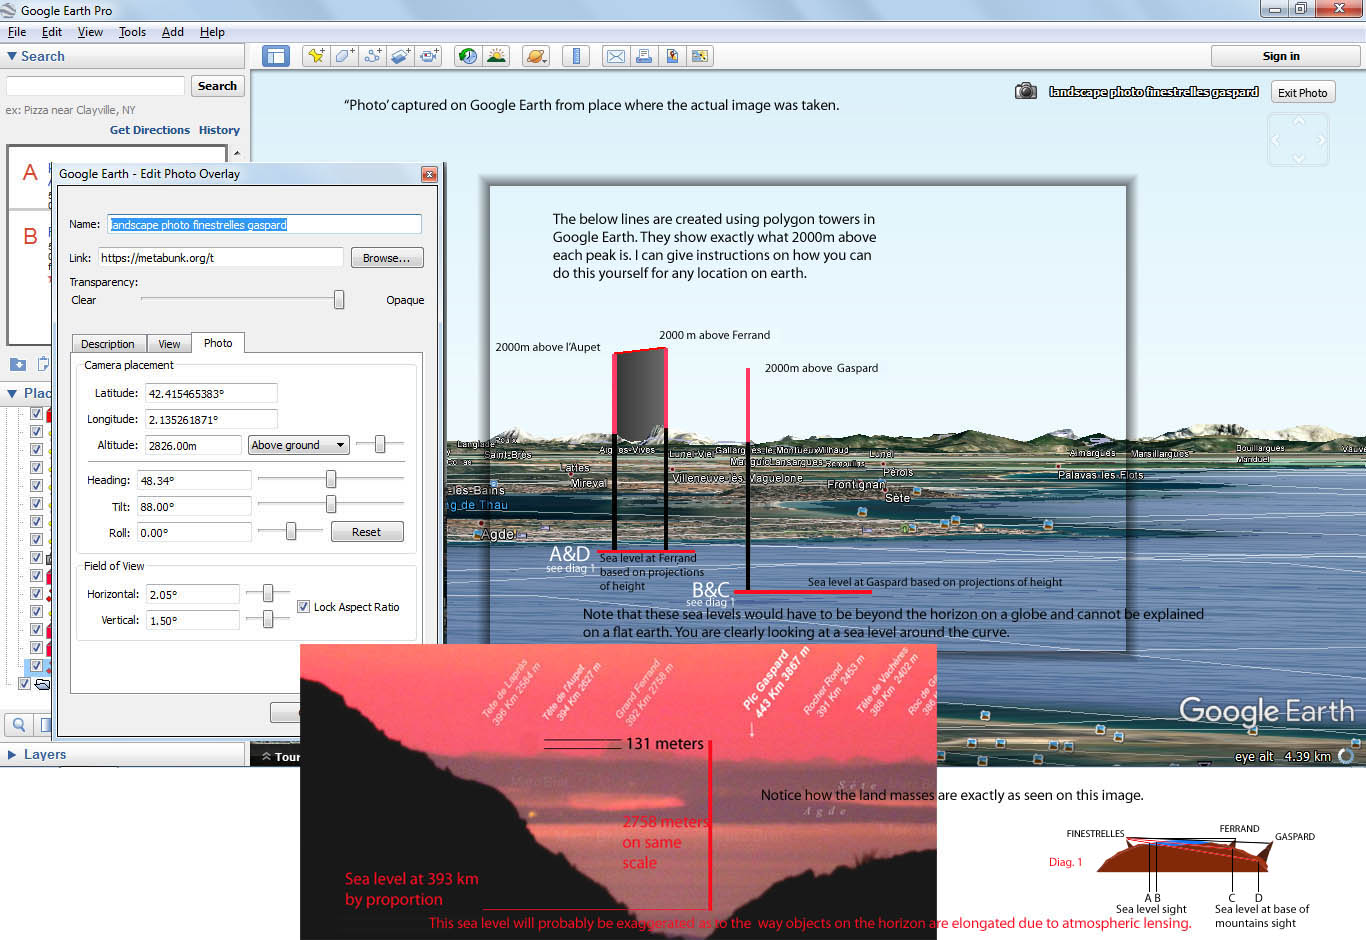The height and width of the screenshot is (940, 1366).
Task: Toggle the checkbox in the highlighted Places row
Action: [36, 666]
